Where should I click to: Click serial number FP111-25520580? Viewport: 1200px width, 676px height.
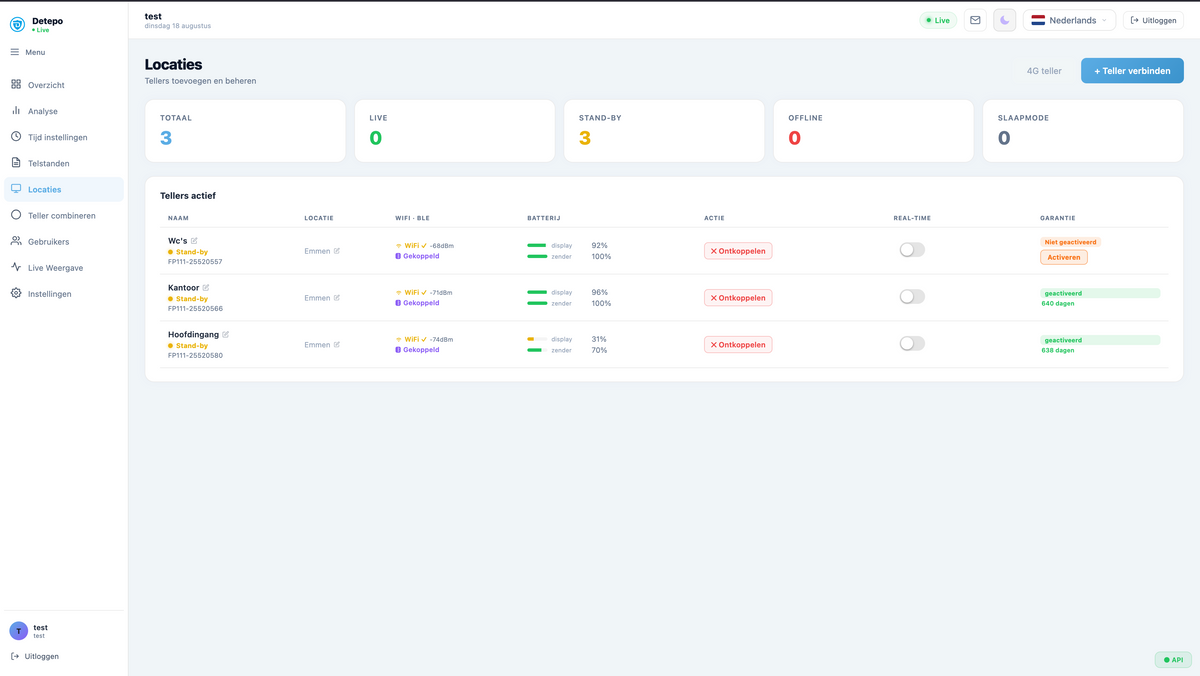pyautogui.click(x=195, y=355)
